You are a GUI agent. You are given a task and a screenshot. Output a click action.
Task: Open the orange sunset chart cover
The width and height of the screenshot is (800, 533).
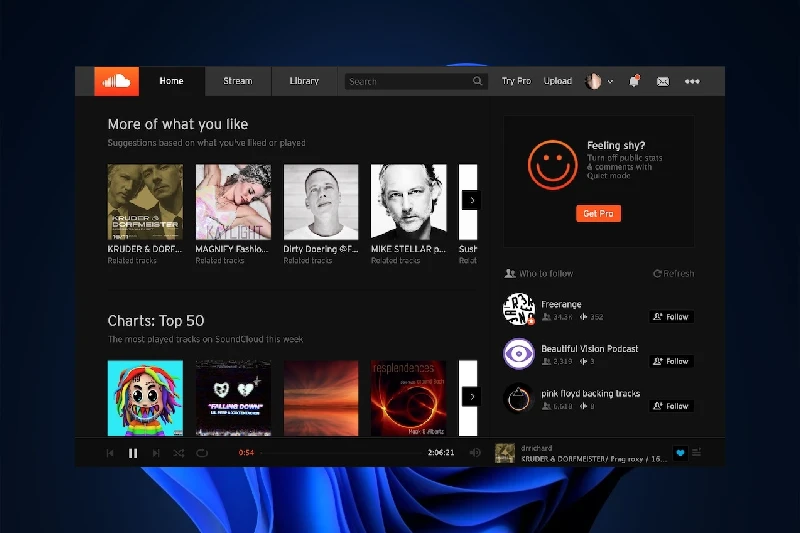coord(321,398)
